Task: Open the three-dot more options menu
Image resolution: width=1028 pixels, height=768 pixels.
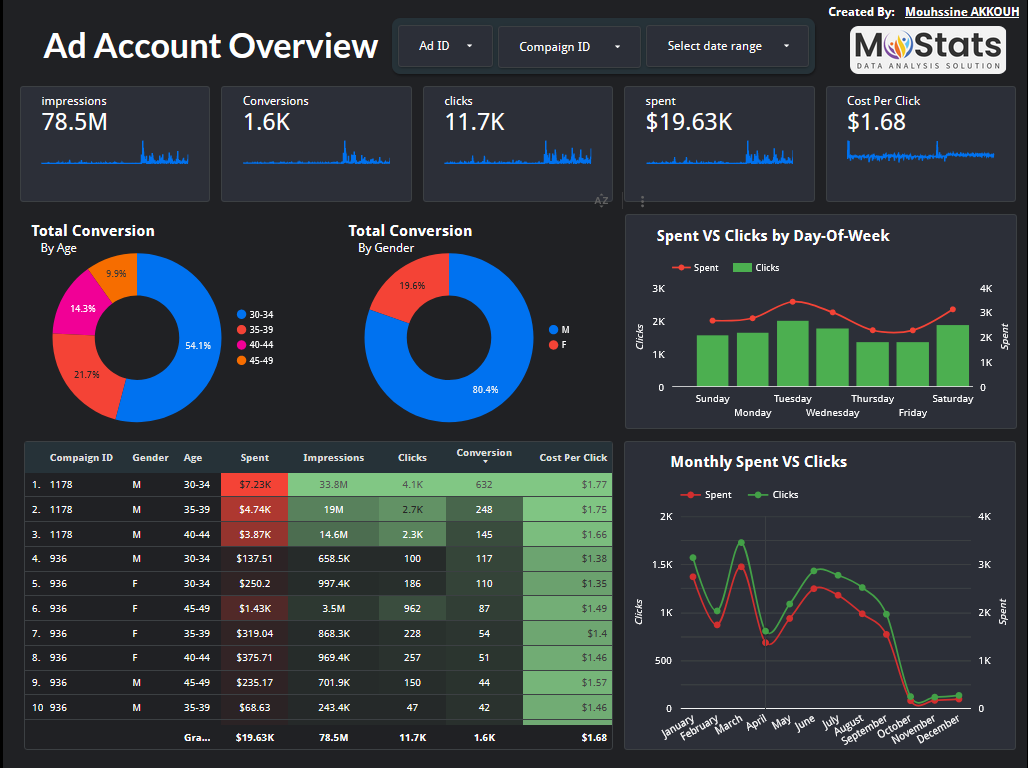Action: [x=642, y=200]
